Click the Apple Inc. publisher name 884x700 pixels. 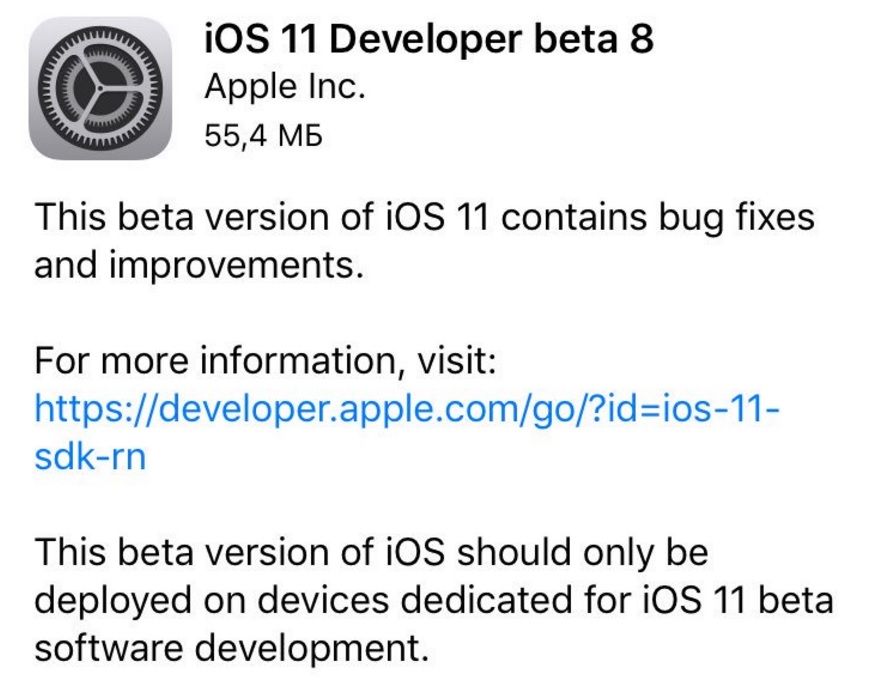tap(285, 87)
